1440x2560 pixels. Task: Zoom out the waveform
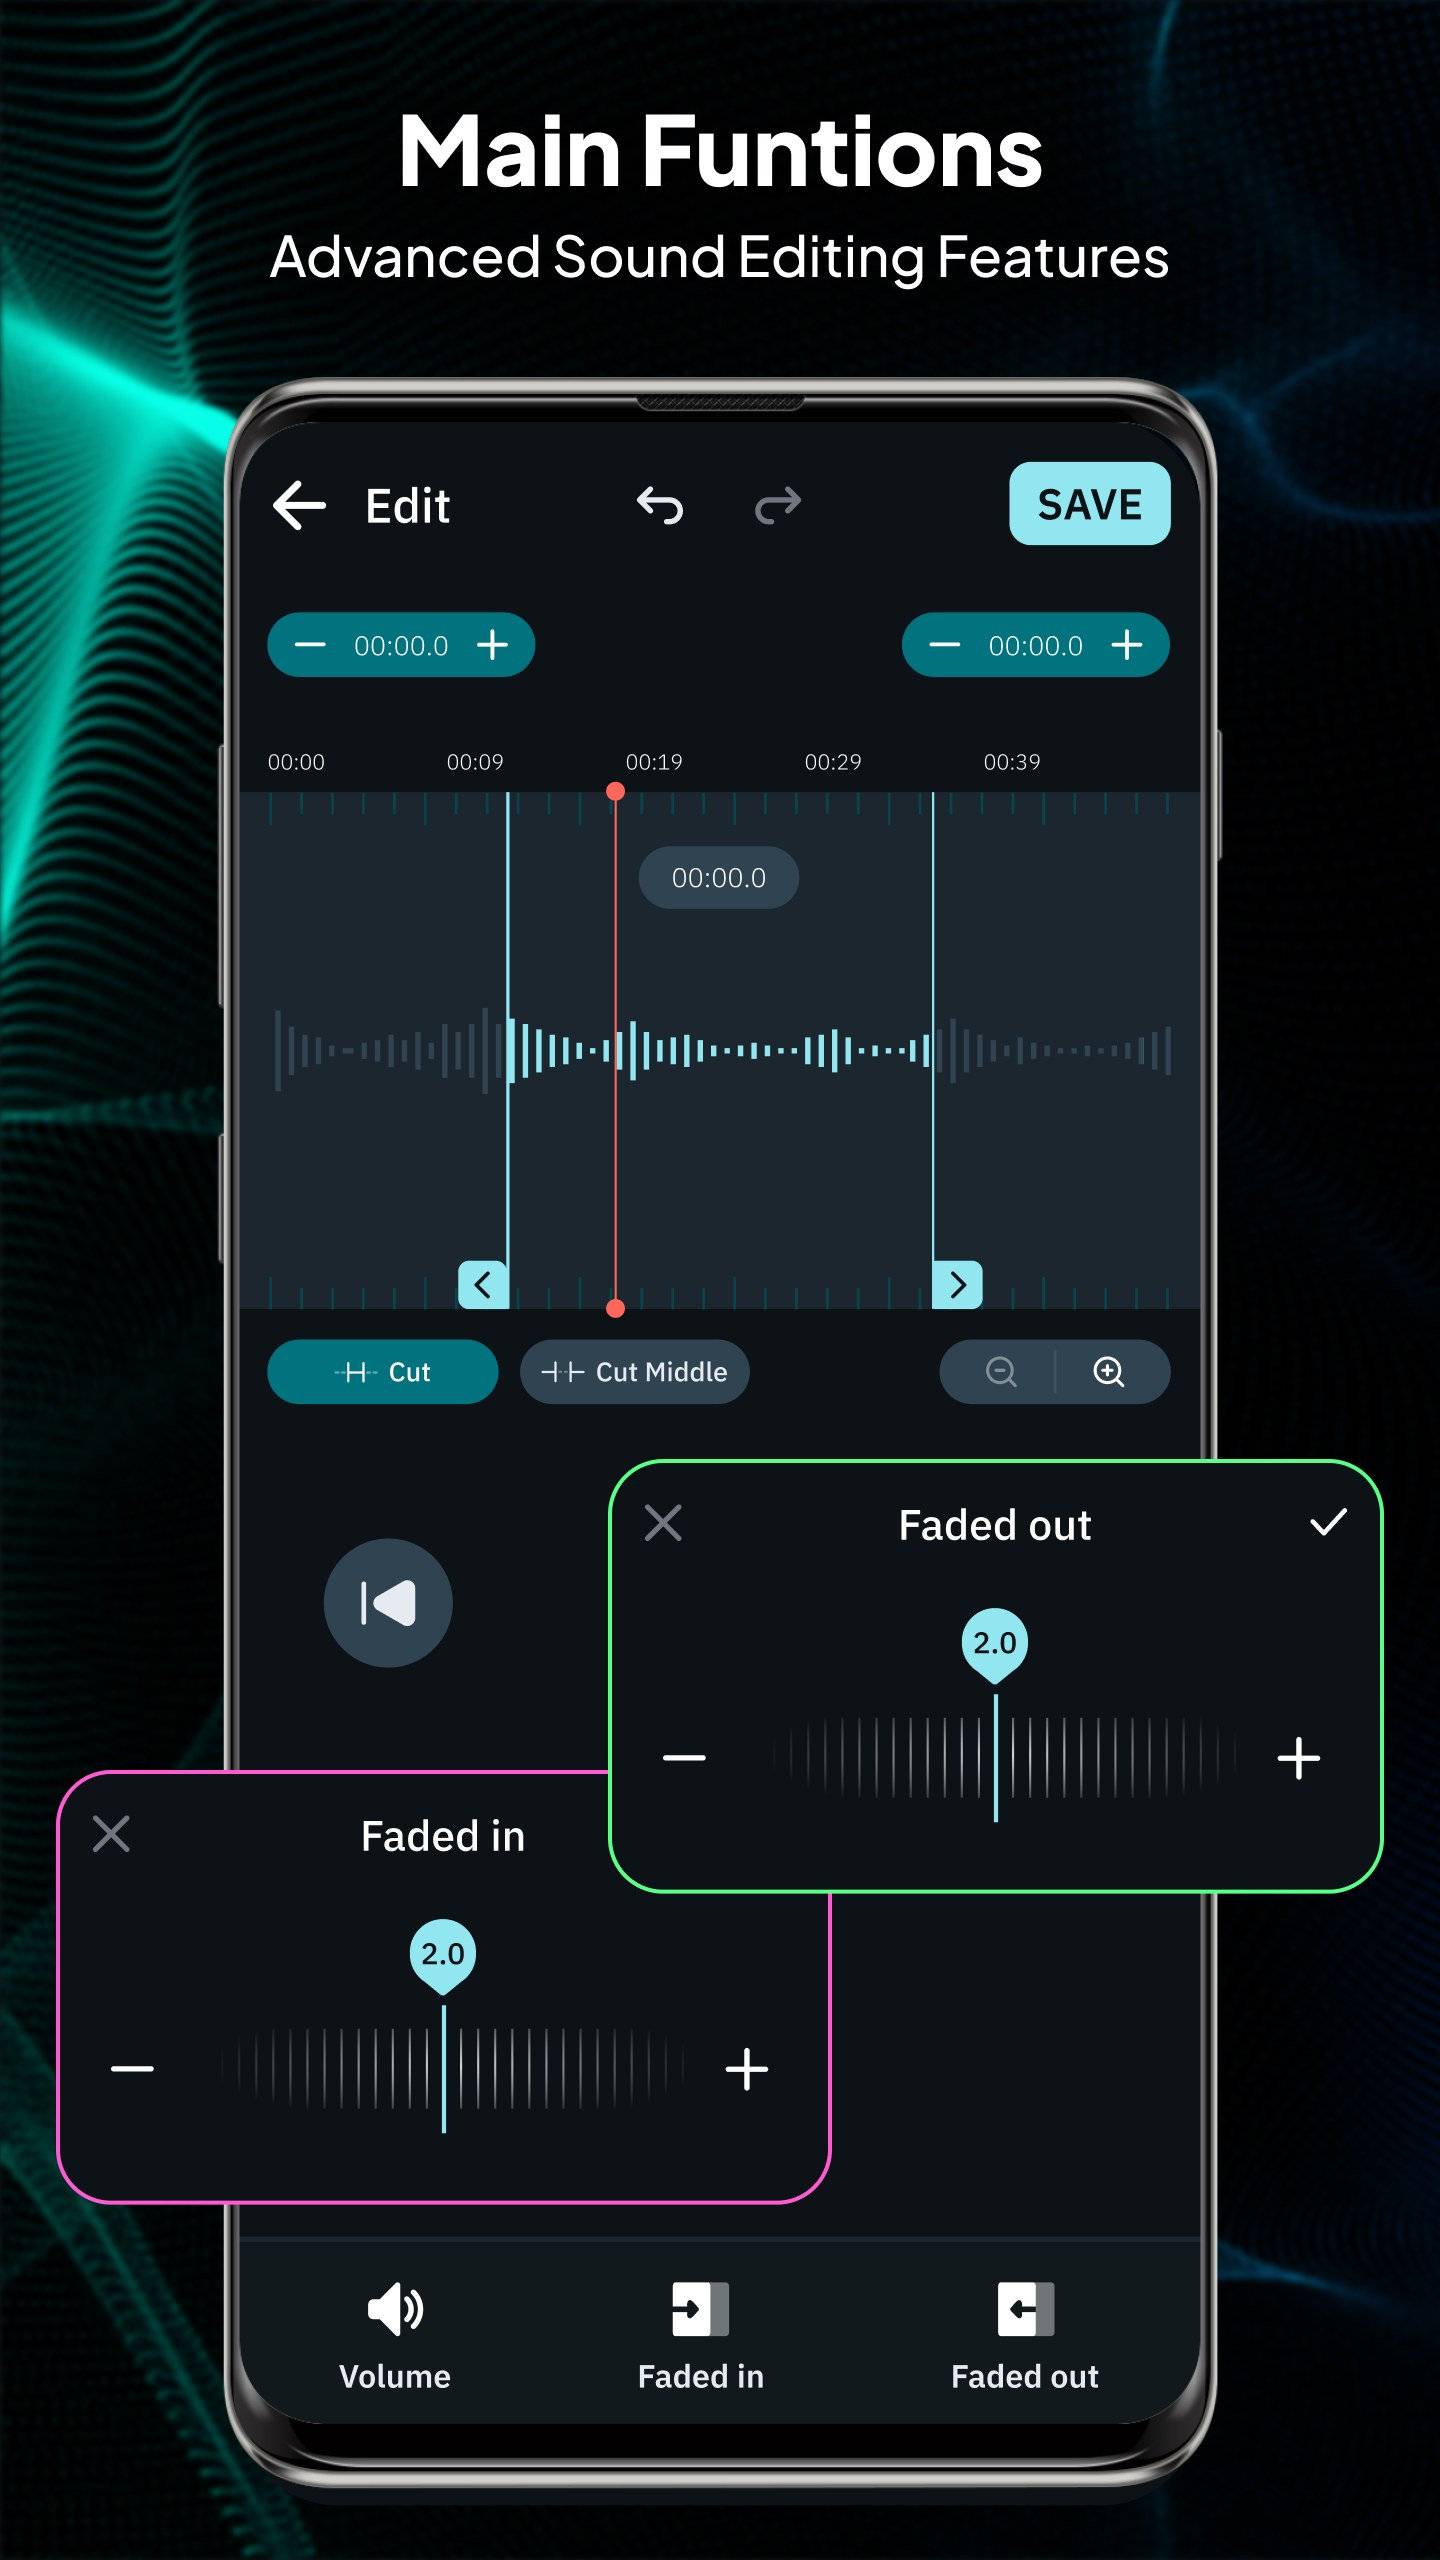(x=1001, y=1372)
